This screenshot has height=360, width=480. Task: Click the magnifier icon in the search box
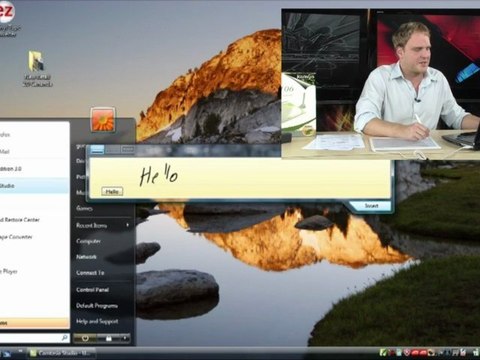coord(65,338)
